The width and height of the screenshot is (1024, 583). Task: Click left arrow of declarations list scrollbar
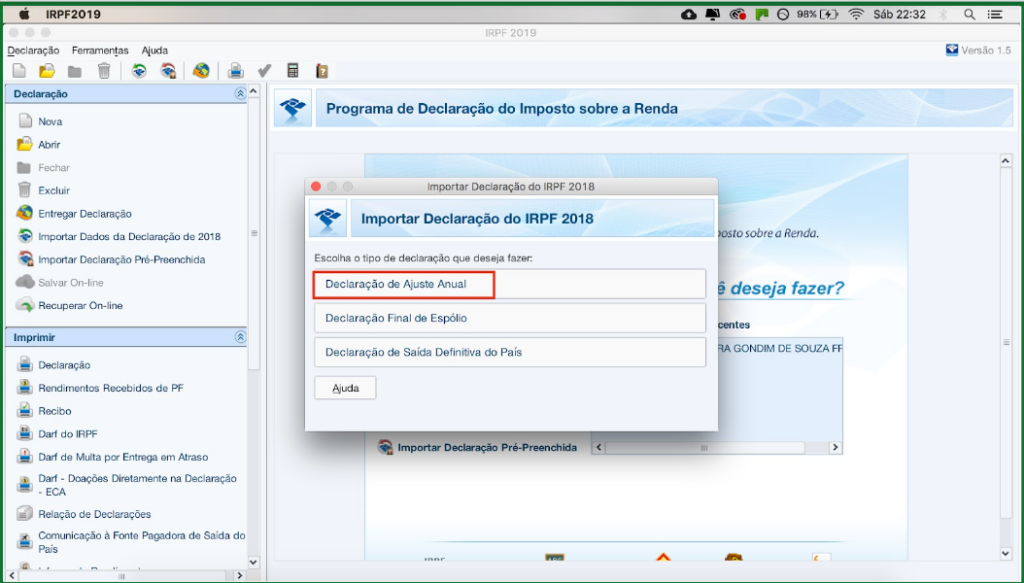599,448
